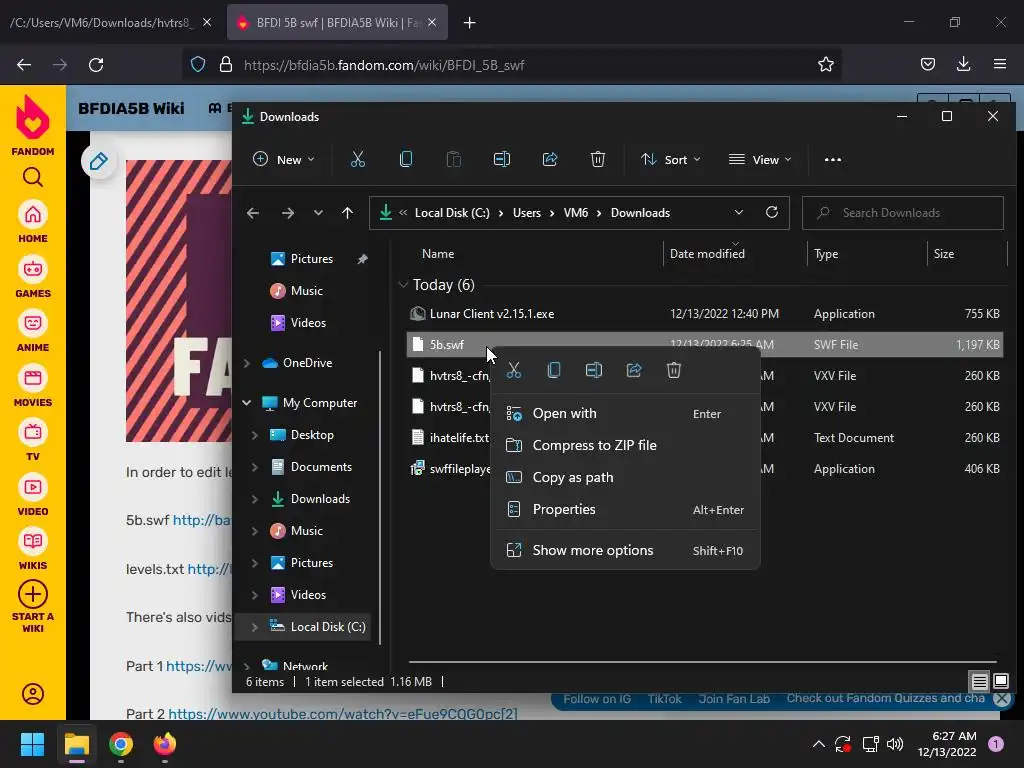Click Users in the address breadcrumb
The width and height of the screenshot is (1024, 768).
click(x=527, y=213)
